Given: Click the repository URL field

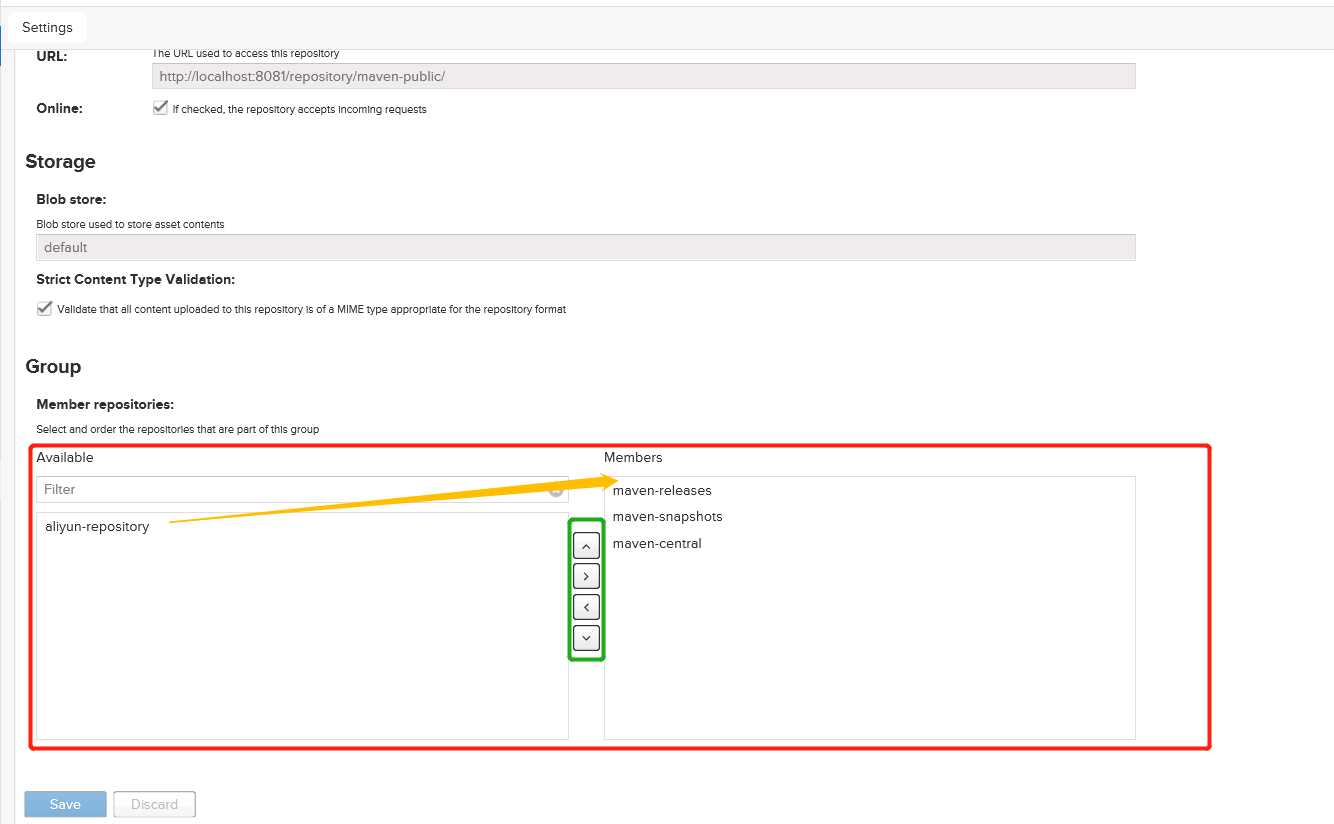Looking at the screenshot, I should click(x=644, y=76).
